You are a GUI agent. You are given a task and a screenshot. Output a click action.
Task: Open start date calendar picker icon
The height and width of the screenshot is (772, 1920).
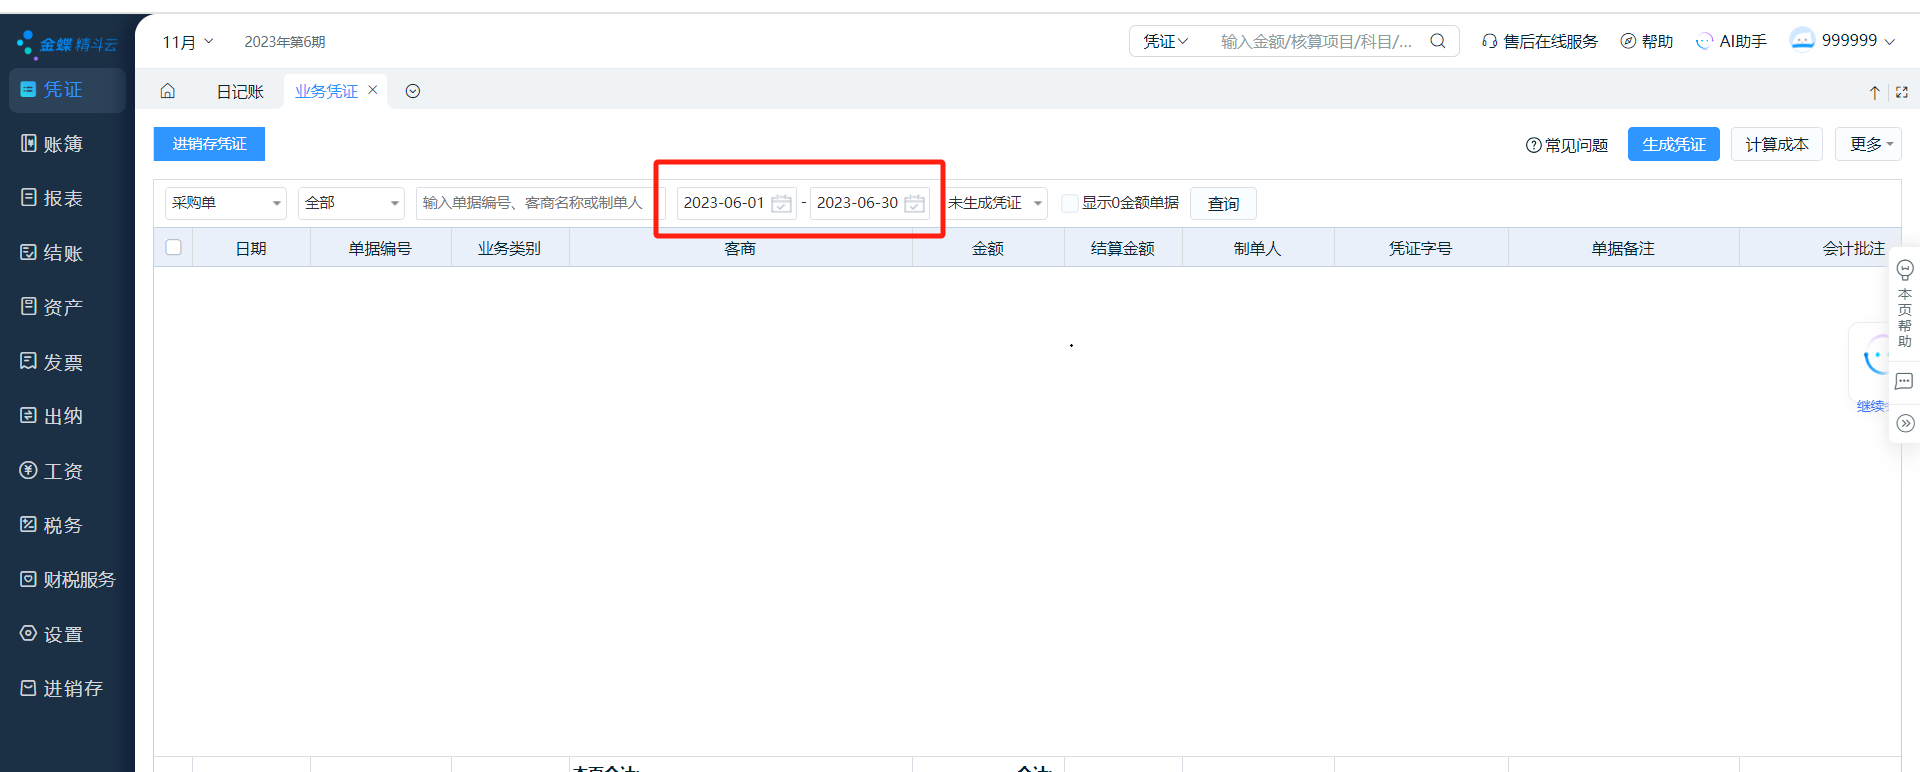[781, 204]
